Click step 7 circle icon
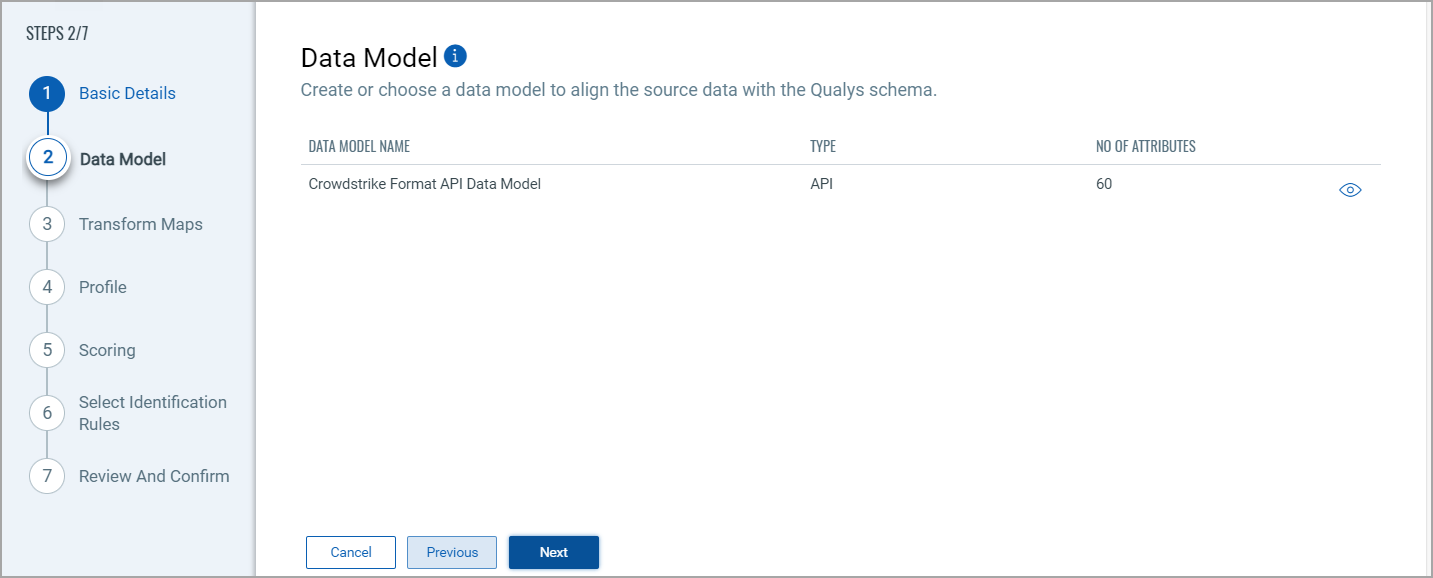The width and height of the screenshot is (1433, 578). [x=47, y=476]
